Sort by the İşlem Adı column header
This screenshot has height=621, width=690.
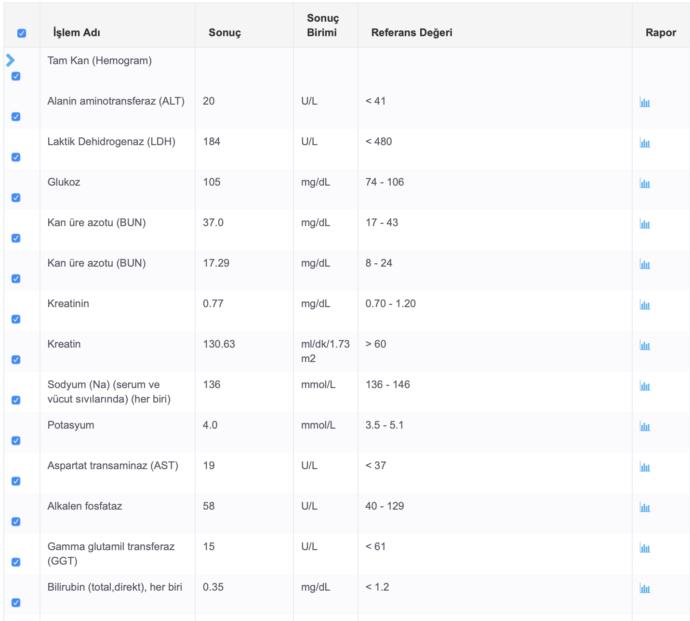click(77, 33)
